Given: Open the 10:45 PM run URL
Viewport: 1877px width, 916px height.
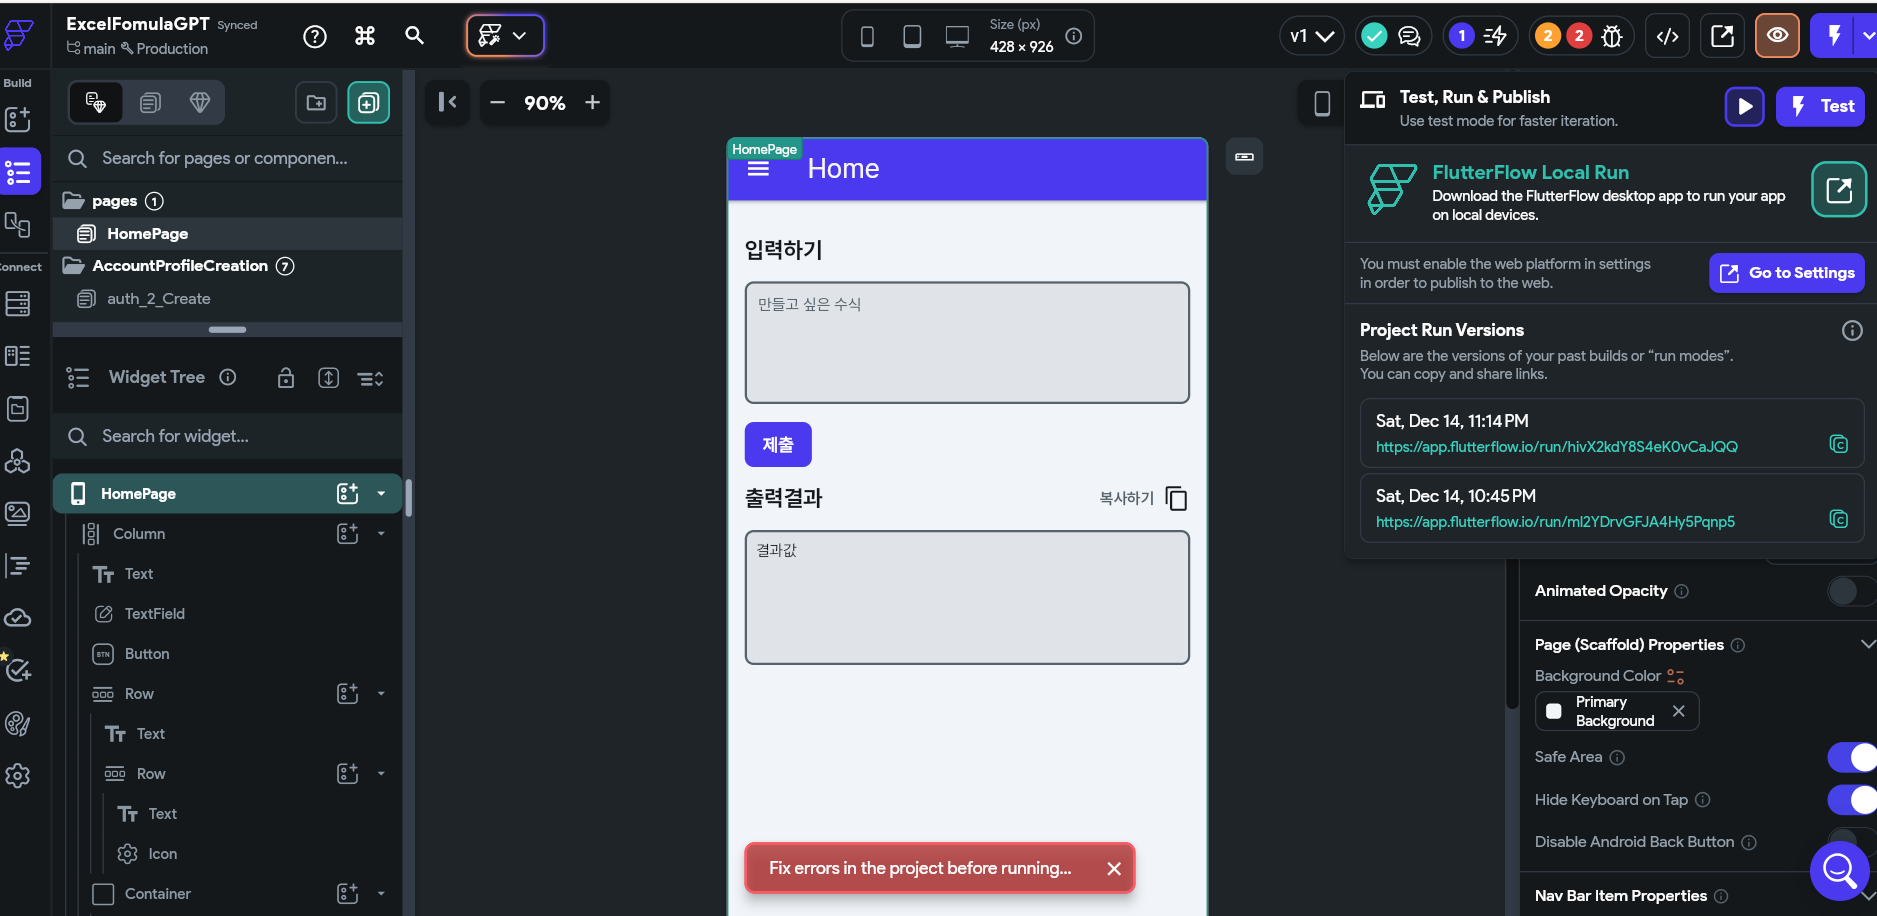Looking at the screenshot, I should coord(1555,521).
